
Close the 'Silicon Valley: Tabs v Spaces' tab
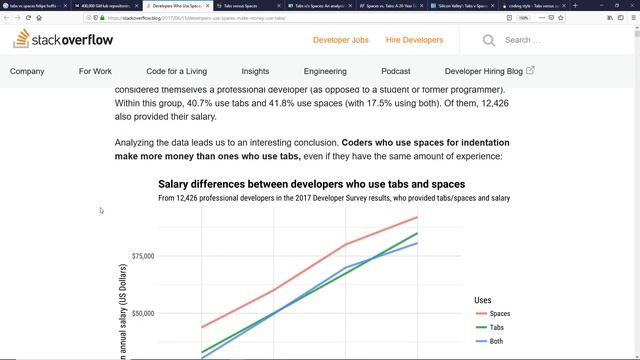(493, 6)
